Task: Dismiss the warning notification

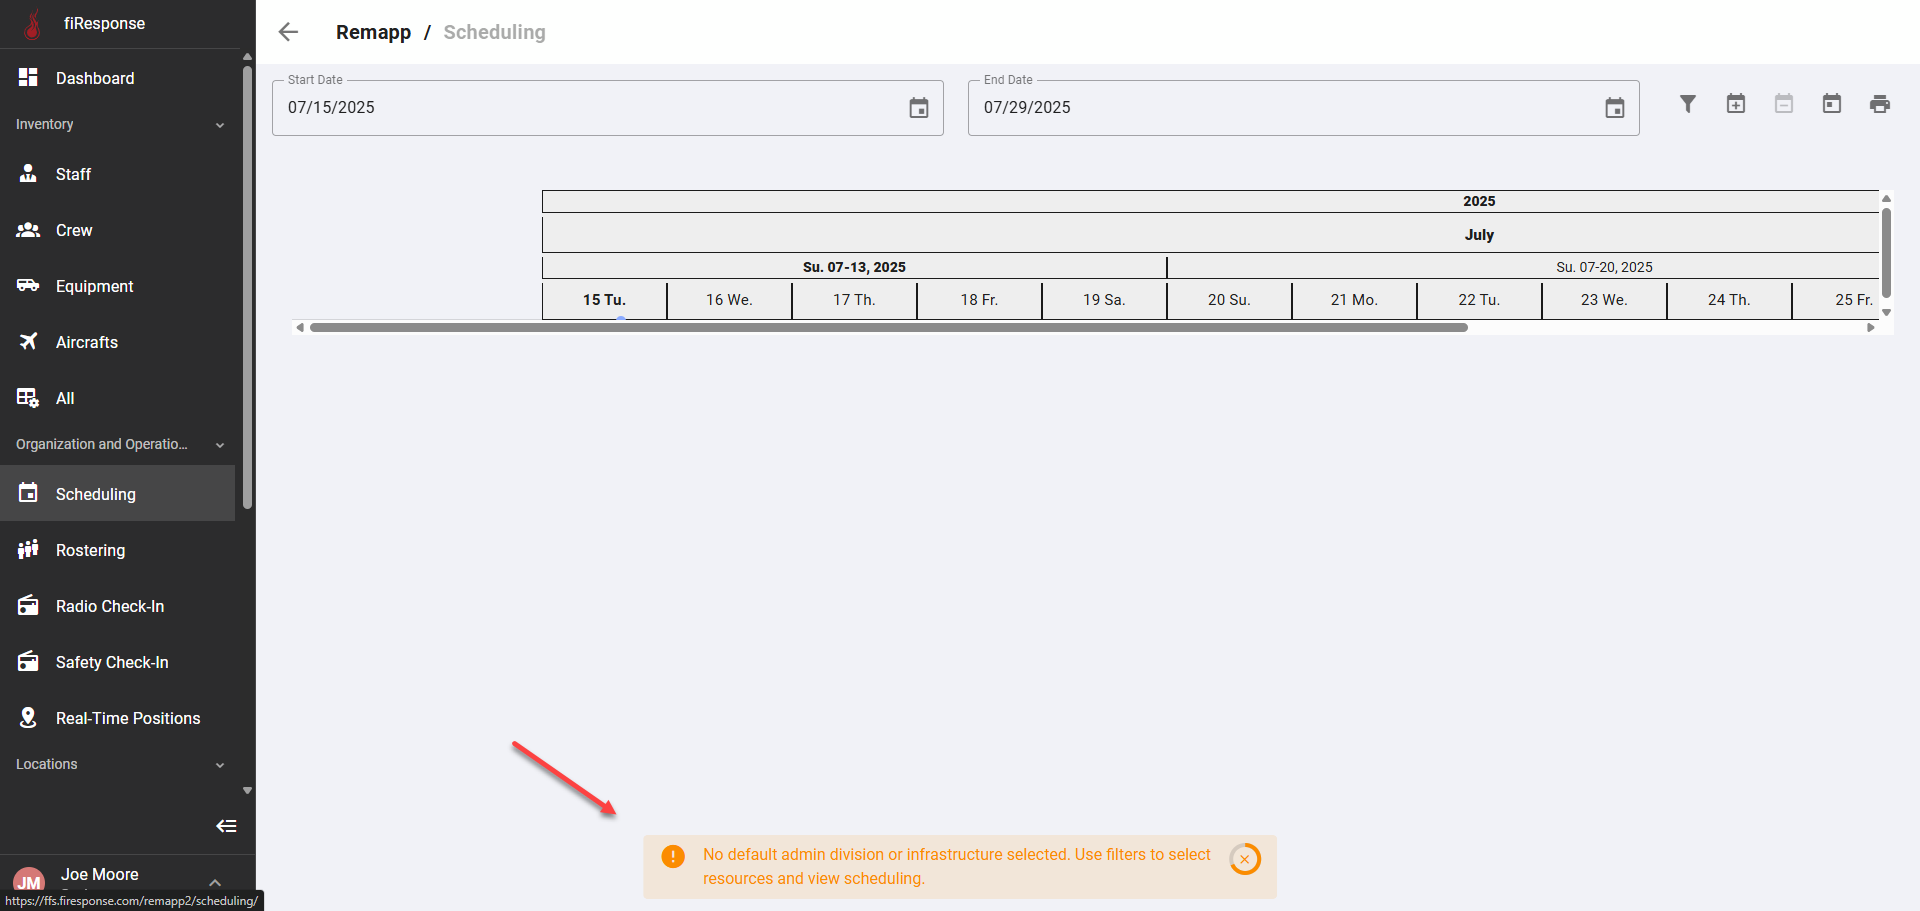Action: coord(1245,859)
